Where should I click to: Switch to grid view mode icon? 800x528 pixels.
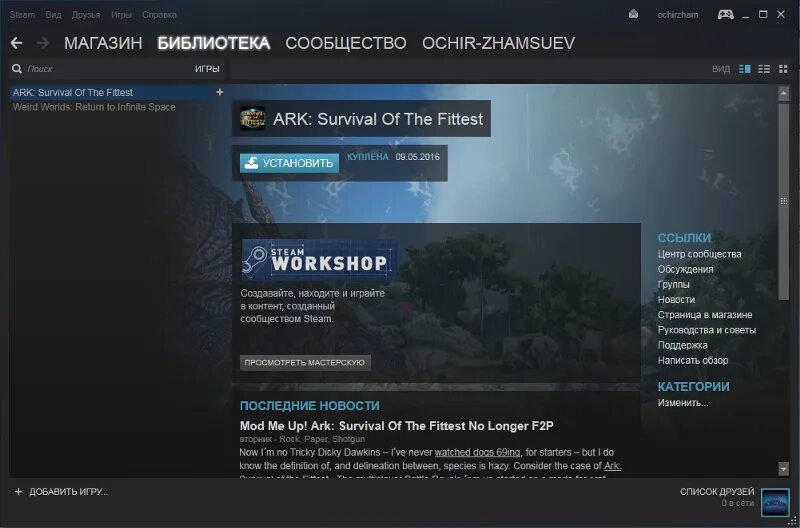(783, 69)
